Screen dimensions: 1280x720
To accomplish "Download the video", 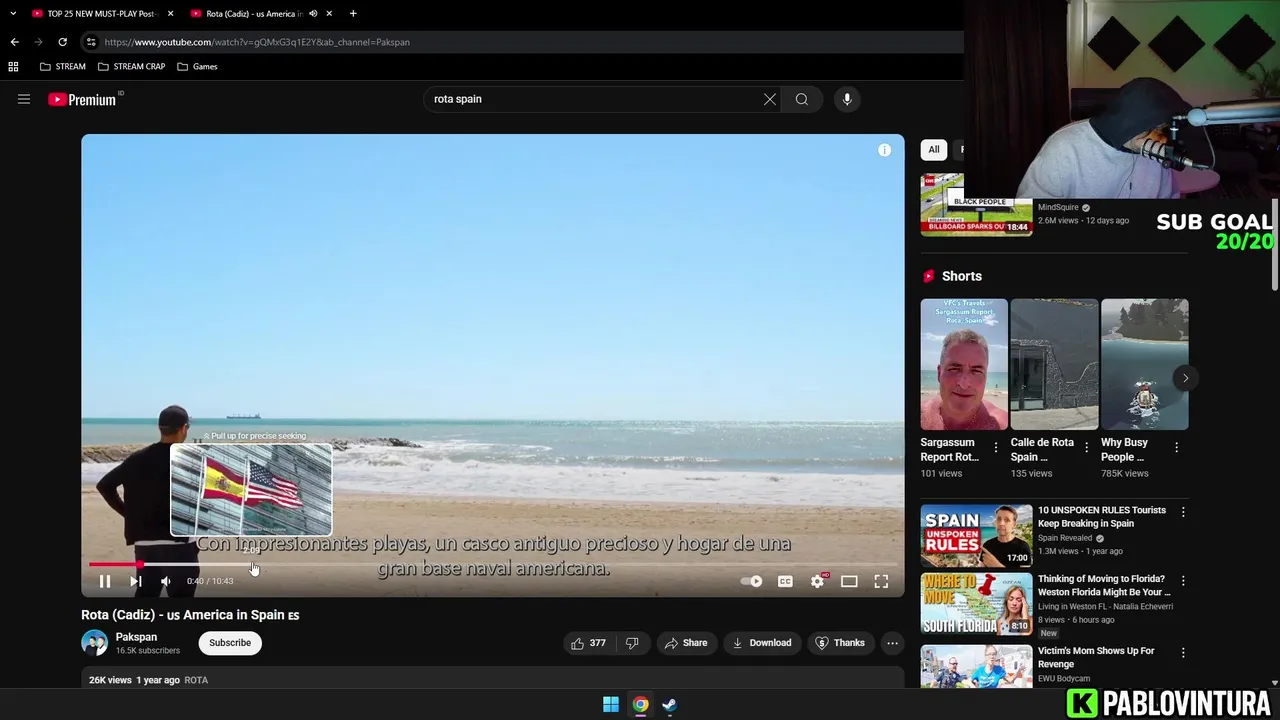I will (762, 643).
